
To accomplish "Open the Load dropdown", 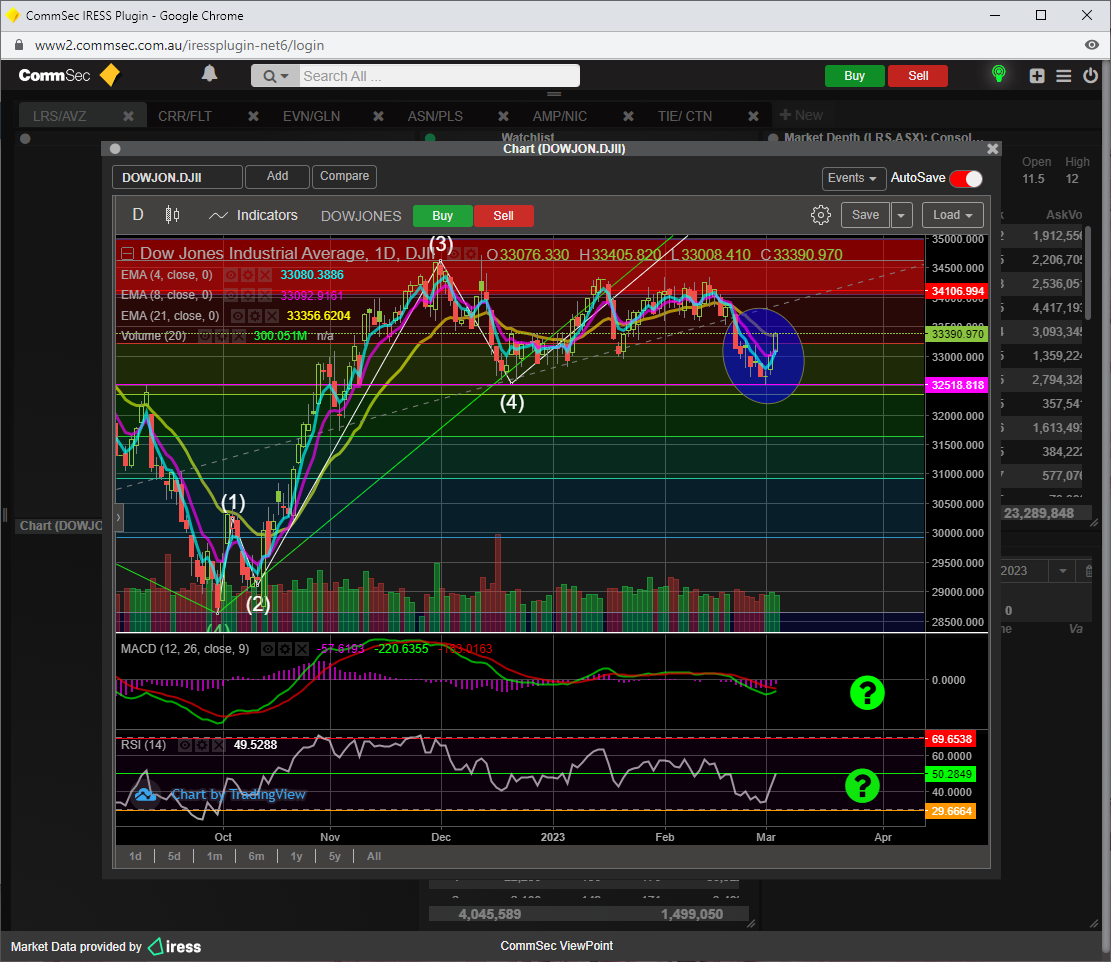I will click(x=952, y=215).
